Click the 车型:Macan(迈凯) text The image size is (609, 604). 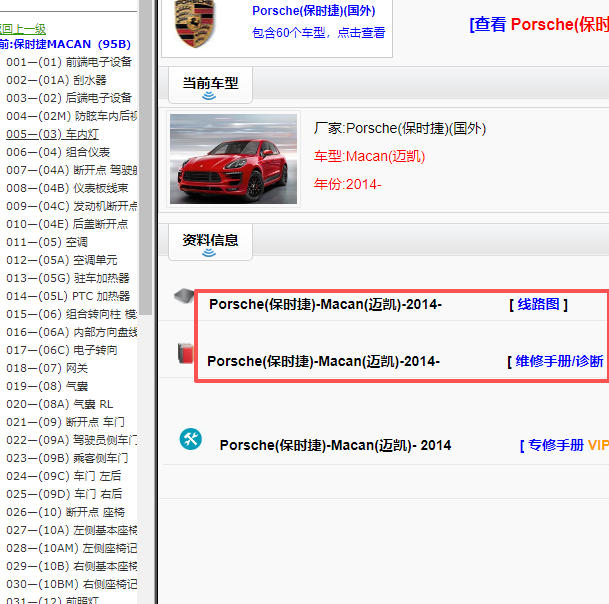click(369, 156)
